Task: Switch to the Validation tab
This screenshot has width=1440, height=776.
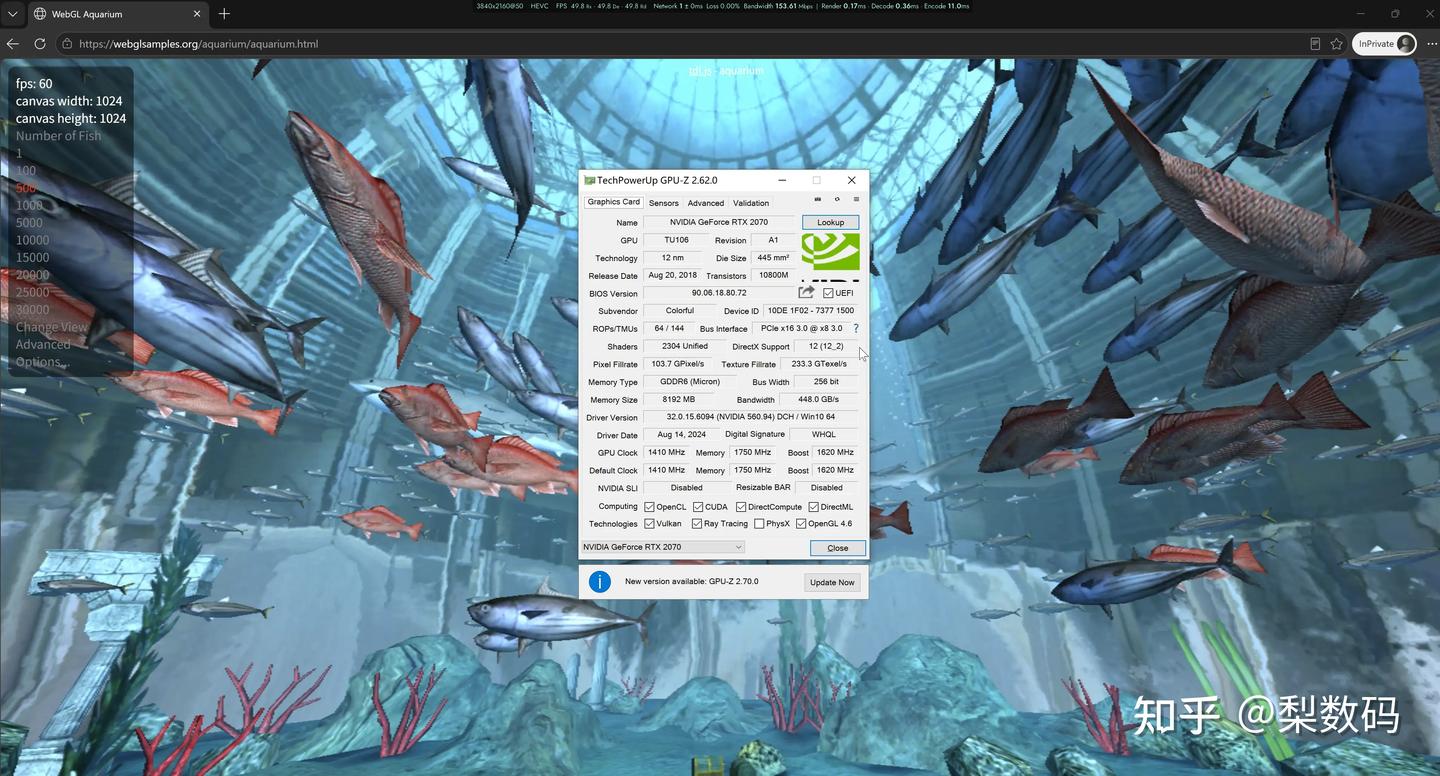Action: (751, 203)
